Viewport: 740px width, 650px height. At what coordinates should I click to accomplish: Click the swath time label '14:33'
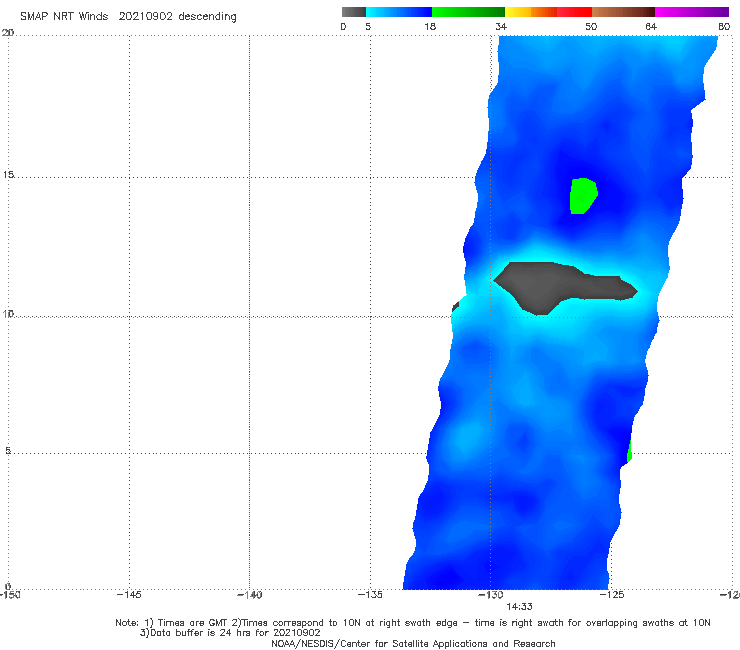519,607
